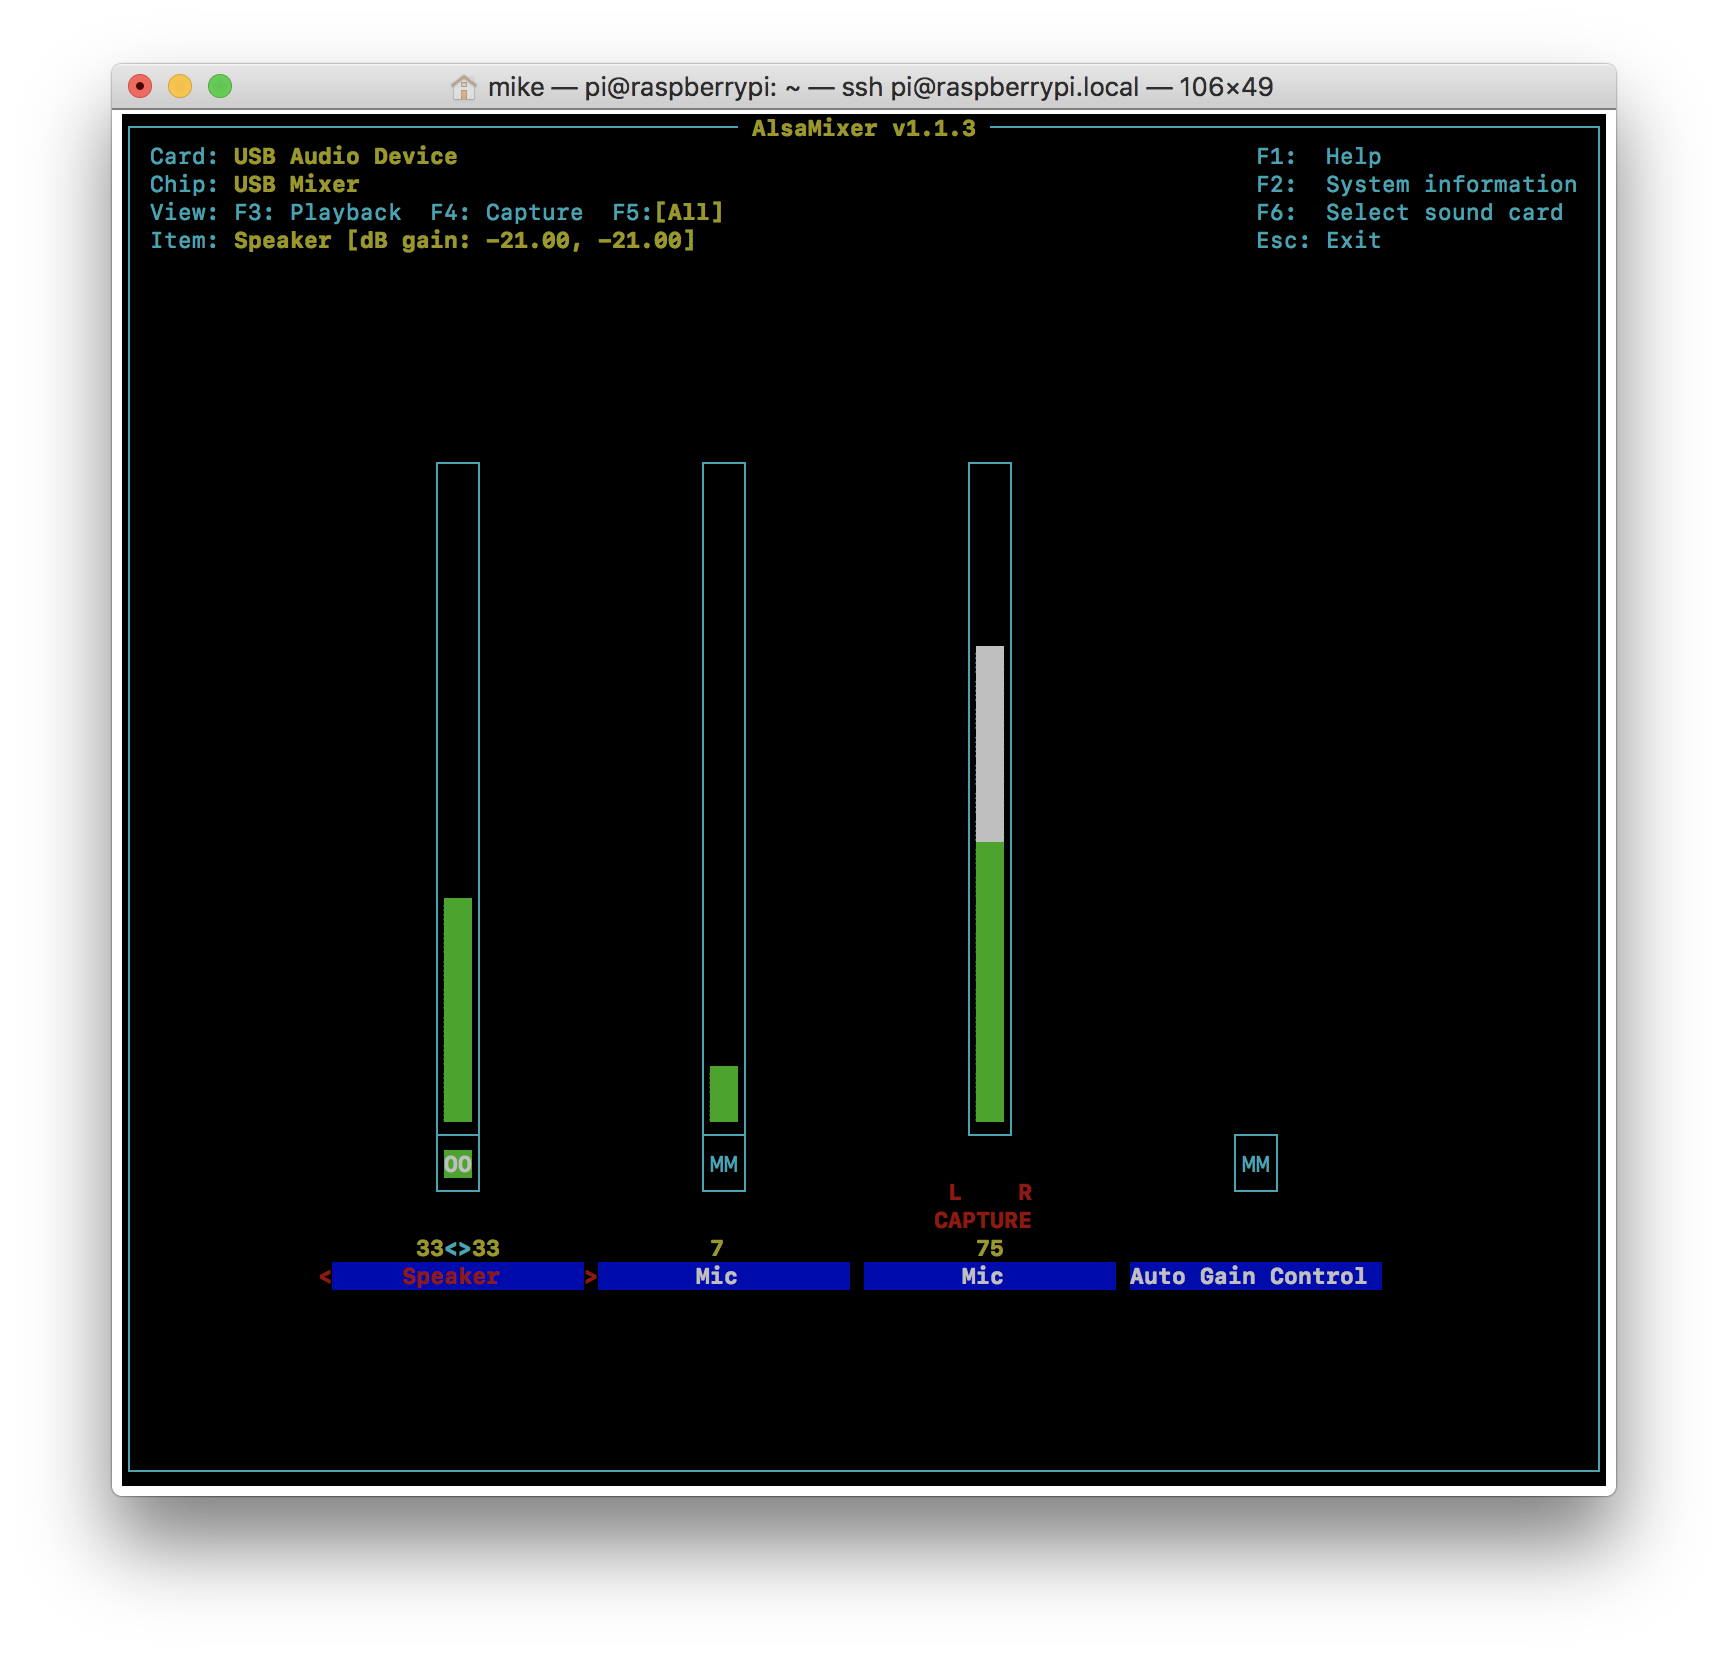Image resolution: width=1728 pixels, height=1656 pixels.
Task: Click the Speaker volume bar
Action: pyautogui.click(x=458, y=798)
